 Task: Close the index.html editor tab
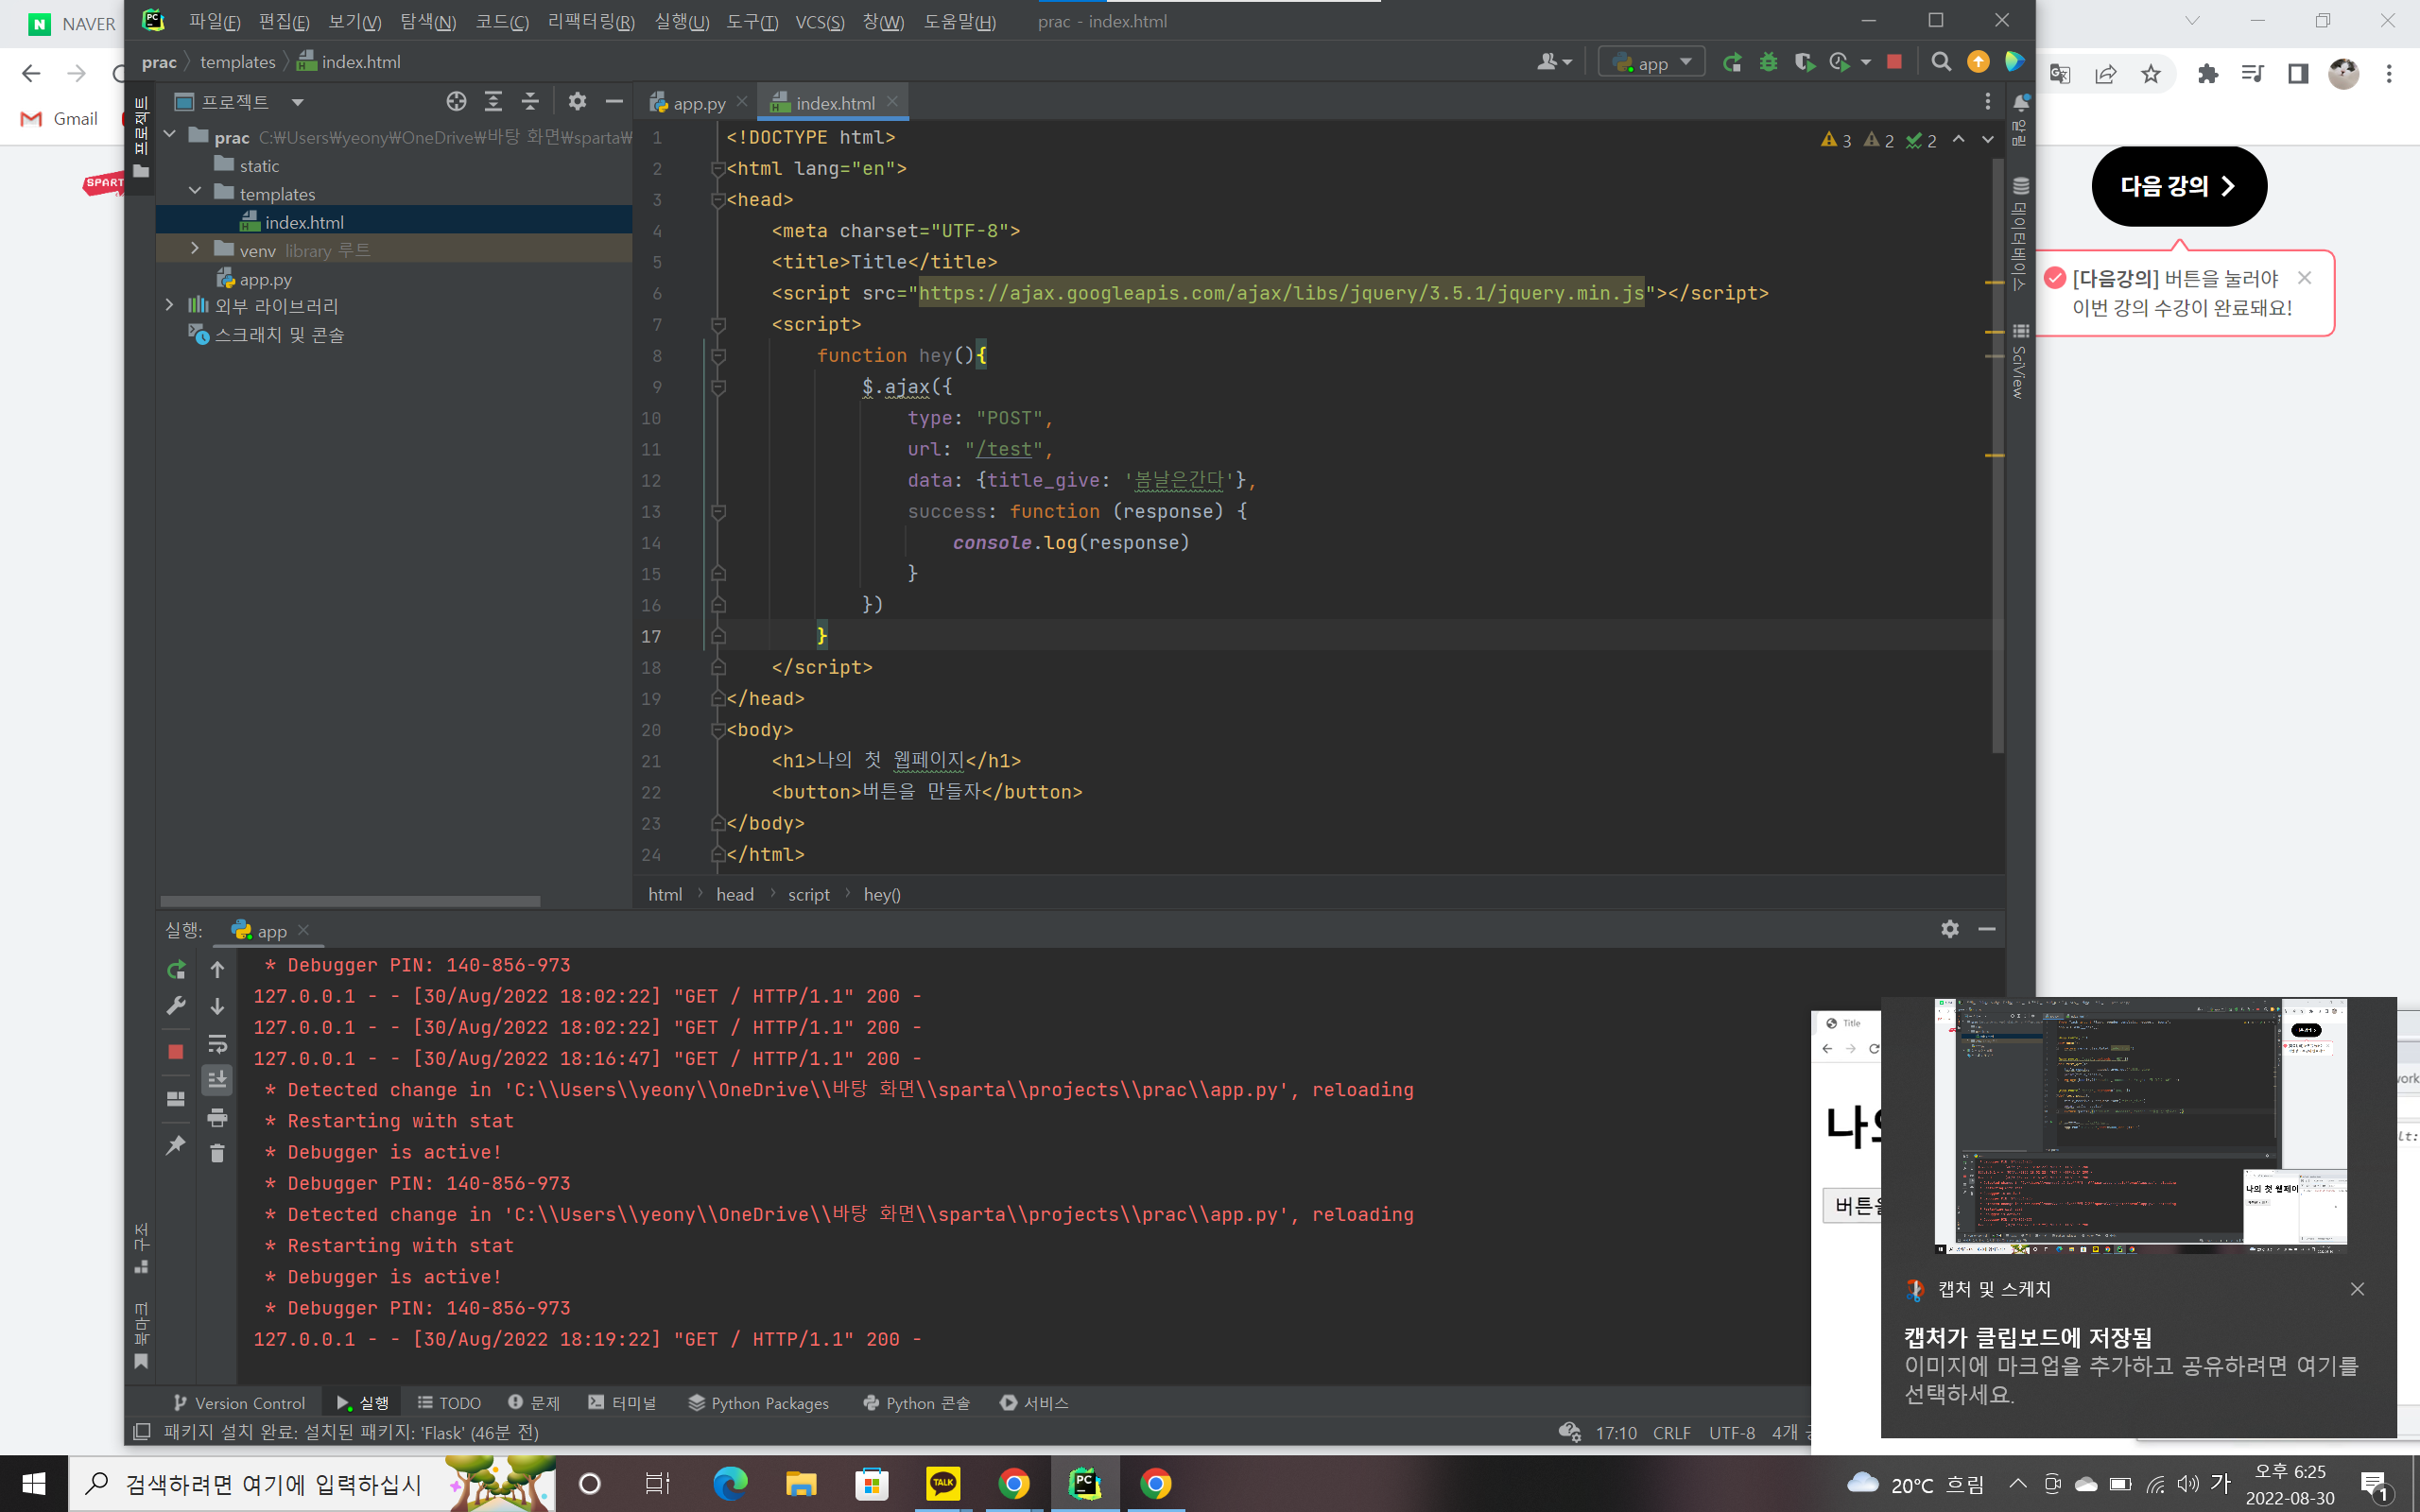click(892, 102)
